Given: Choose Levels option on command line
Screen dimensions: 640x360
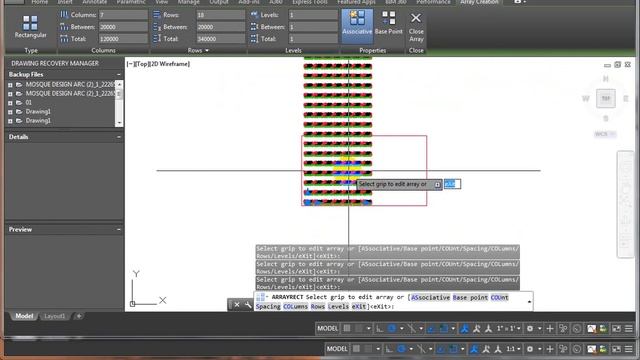Looking at the screenshot, I should [x=338, y=307].
